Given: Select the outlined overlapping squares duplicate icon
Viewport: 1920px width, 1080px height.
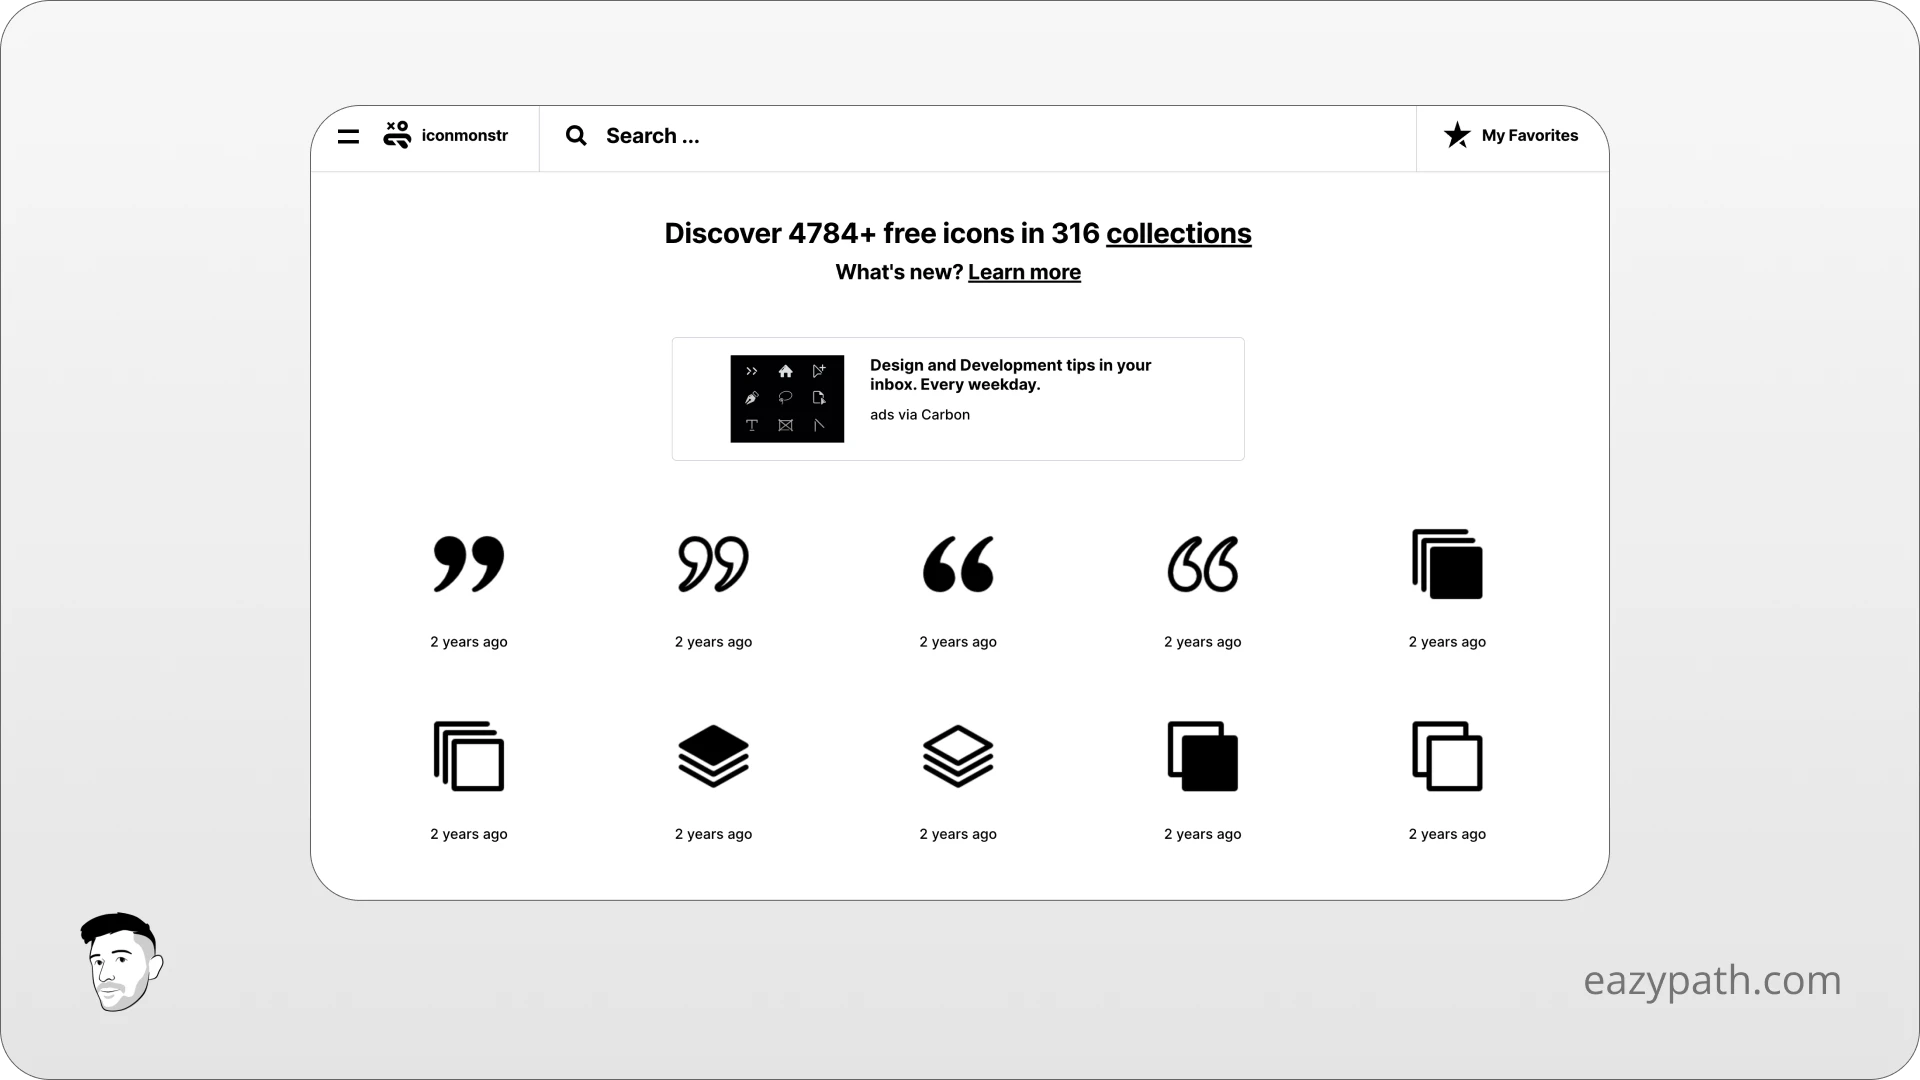Looking at the screenshot, I should (x=1447, y=756).
